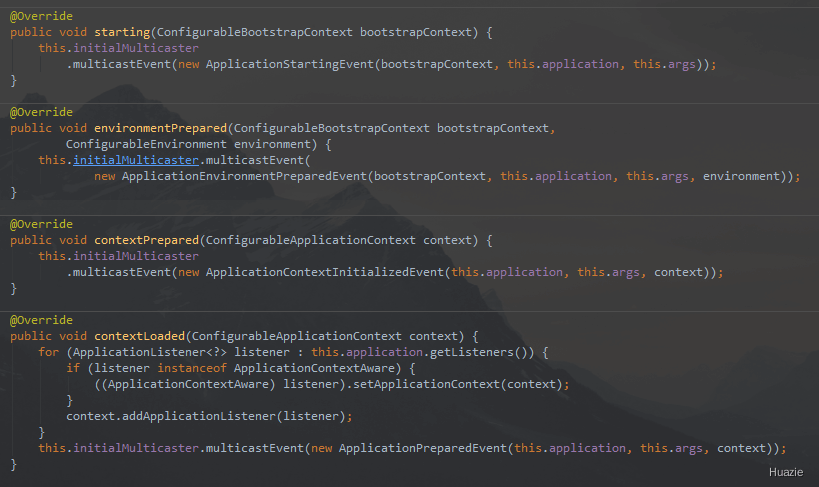Click the contextLoaded method name

[x=139, y=337]
